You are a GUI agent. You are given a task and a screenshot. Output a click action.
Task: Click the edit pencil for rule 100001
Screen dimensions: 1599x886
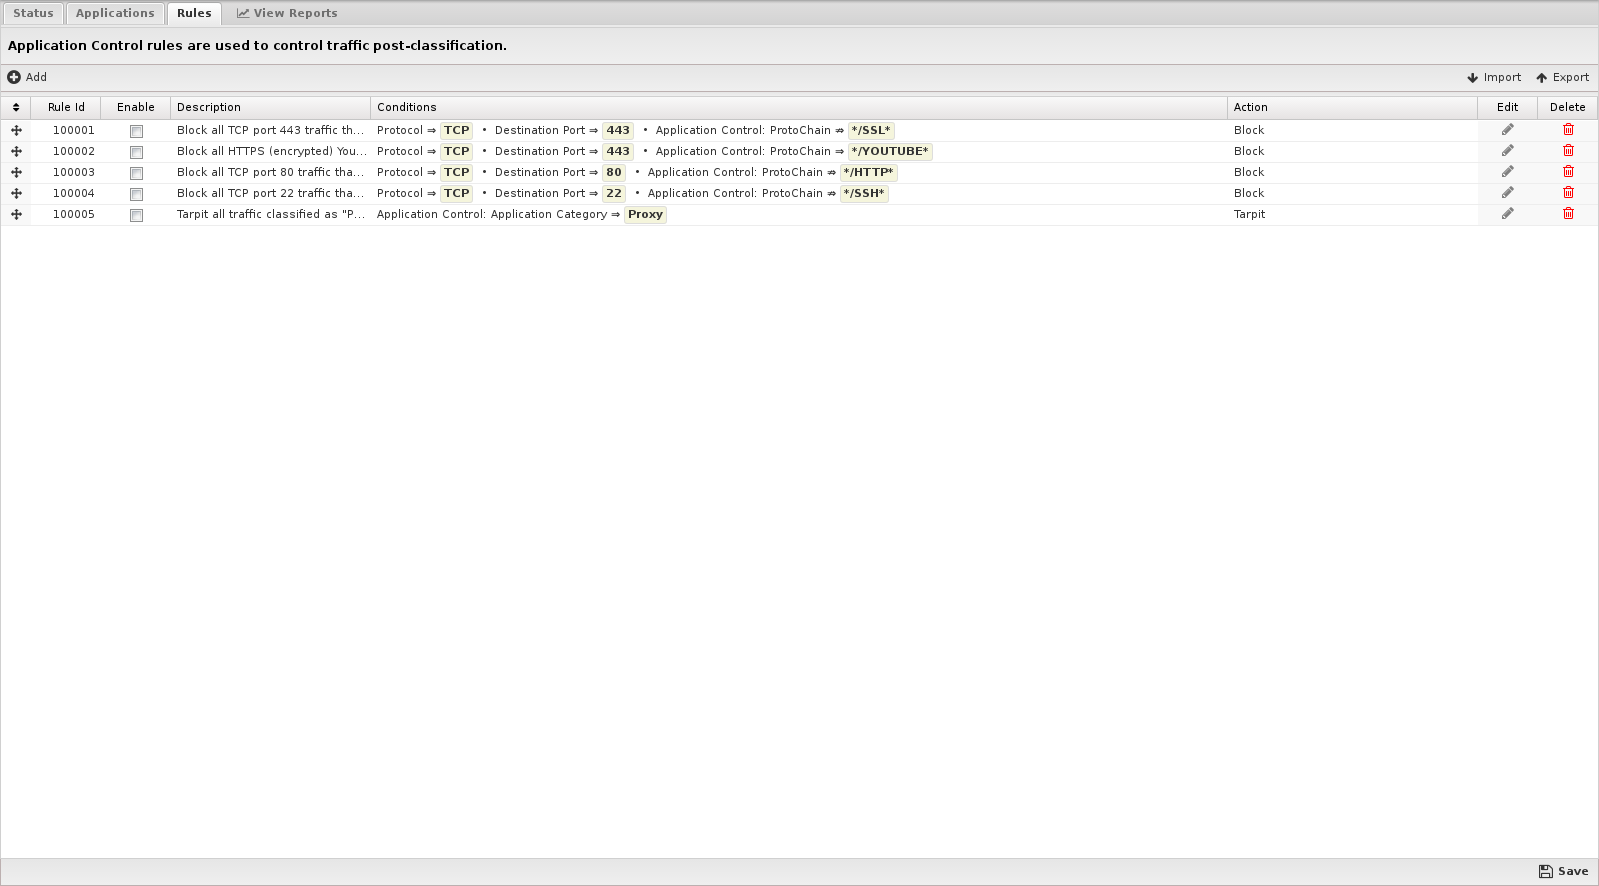pos(1507,130)
